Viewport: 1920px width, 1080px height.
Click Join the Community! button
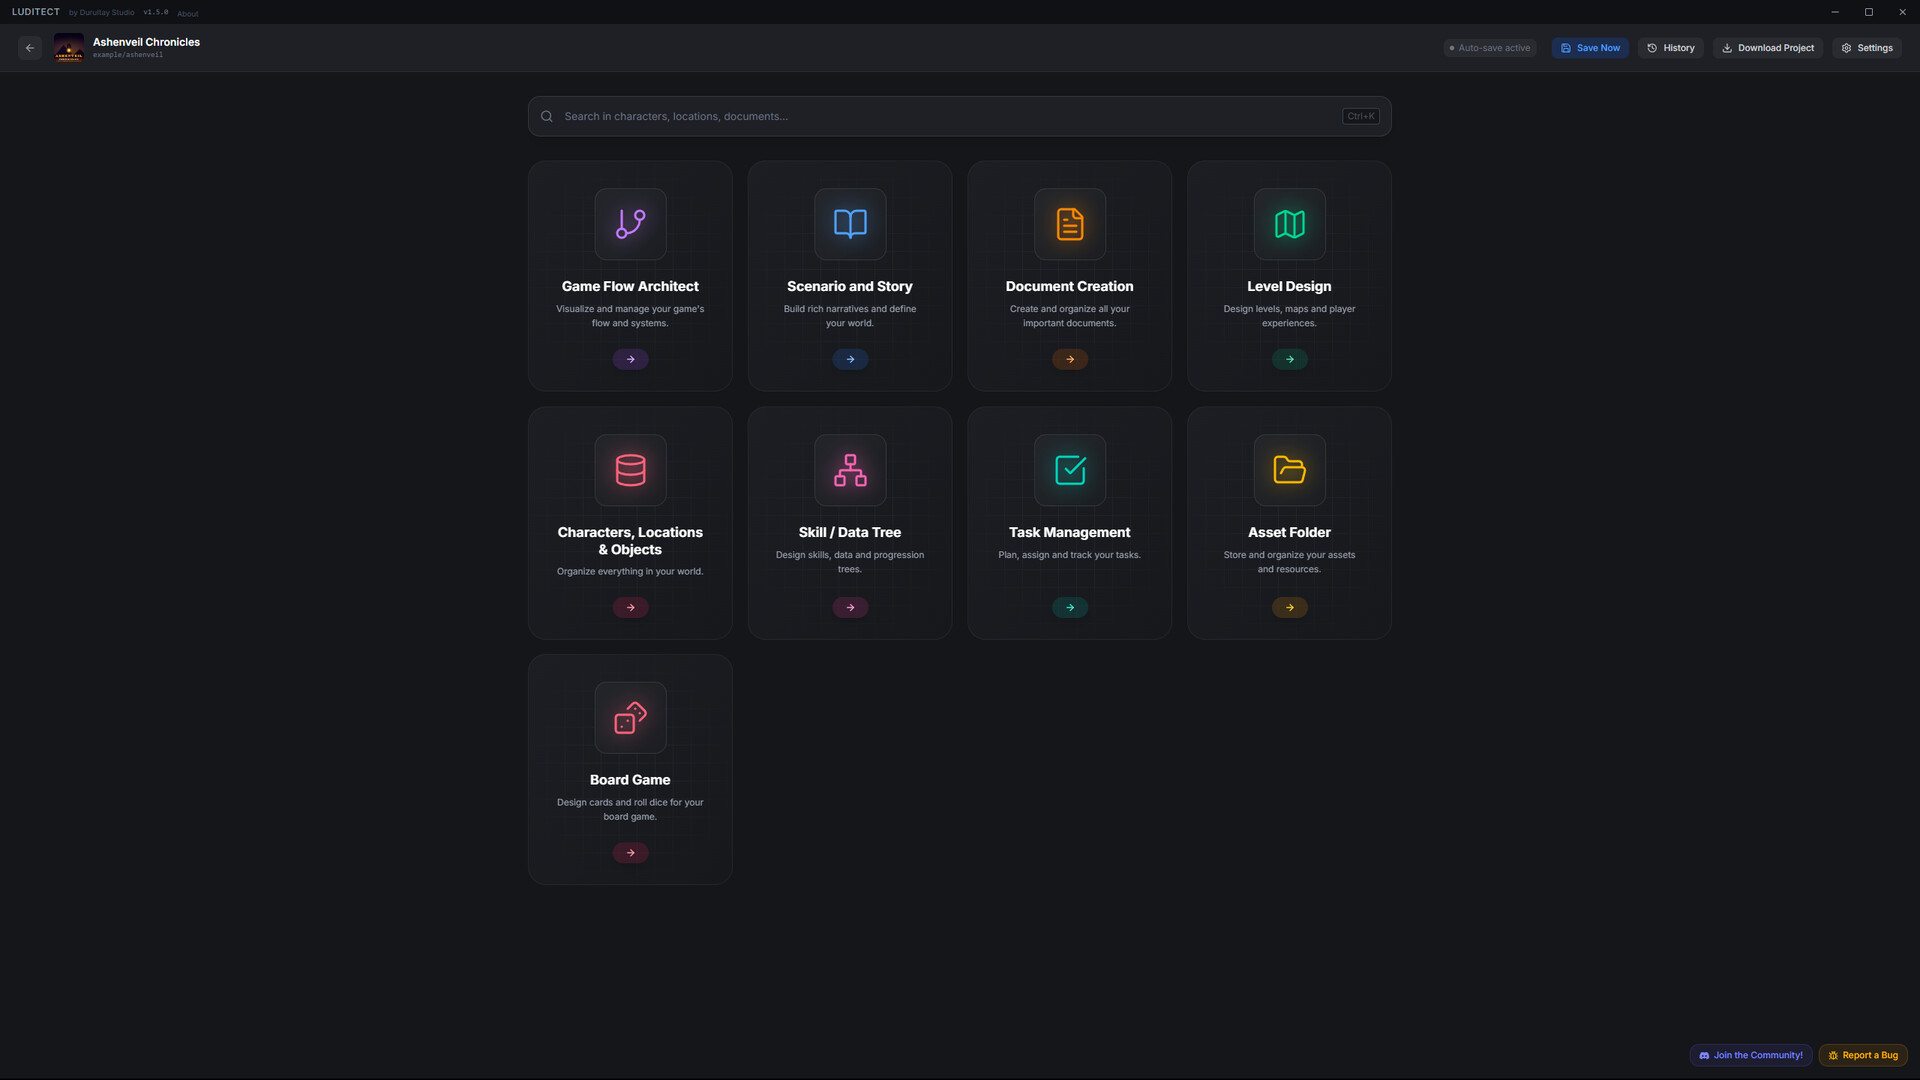pyautogui.click(x=1750, y=1055)
